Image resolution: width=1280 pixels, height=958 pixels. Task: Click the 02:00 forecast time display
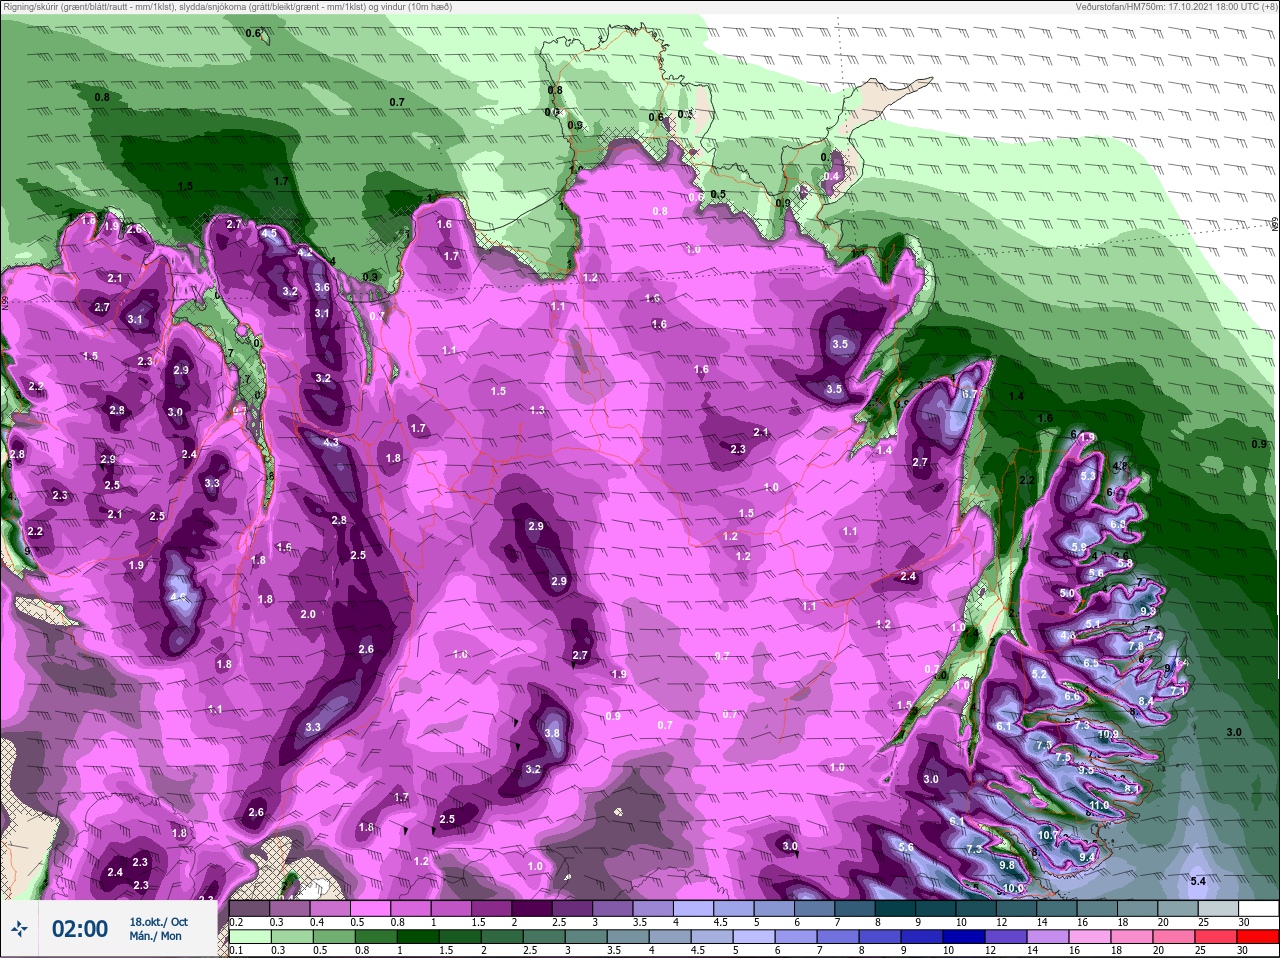coord(80,929)
